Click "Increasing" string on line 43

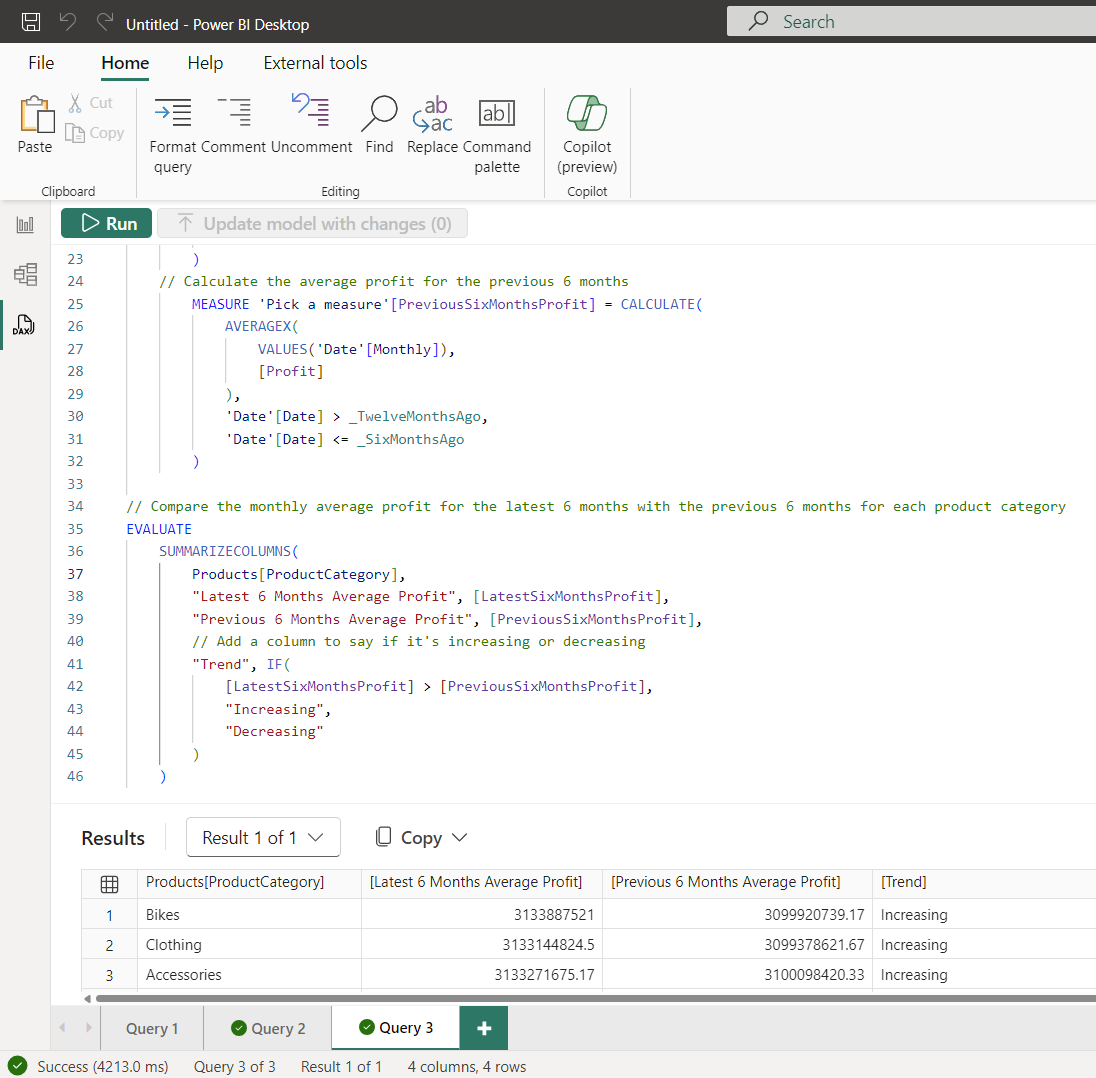coord(274,710)
